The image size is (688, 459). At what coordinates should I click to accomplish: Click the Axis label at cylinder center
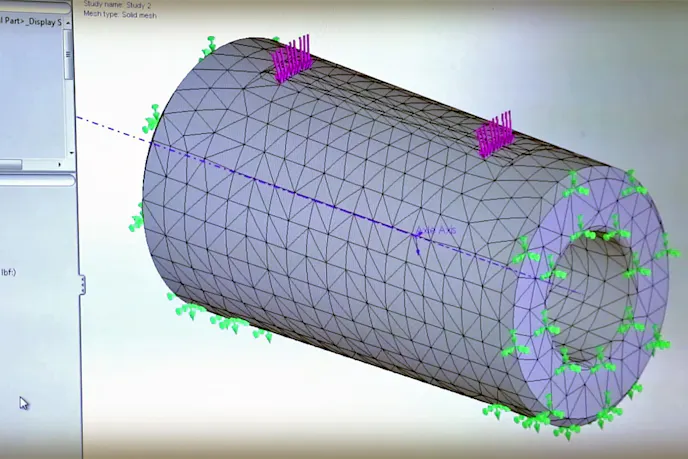pyautogui.click(x=437, y=231)
